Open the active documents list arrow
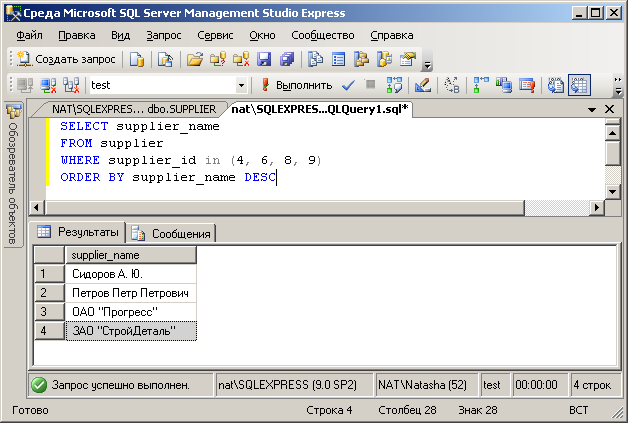The image size is (628, 423). point(592,109)
